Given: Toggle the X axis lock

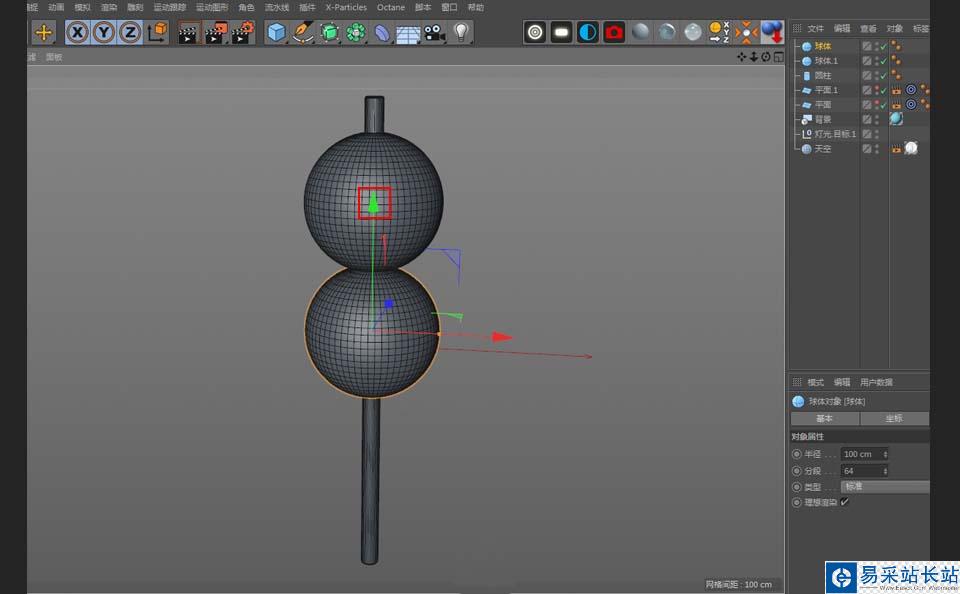Looking at the screenshot, I should (77, 32).
